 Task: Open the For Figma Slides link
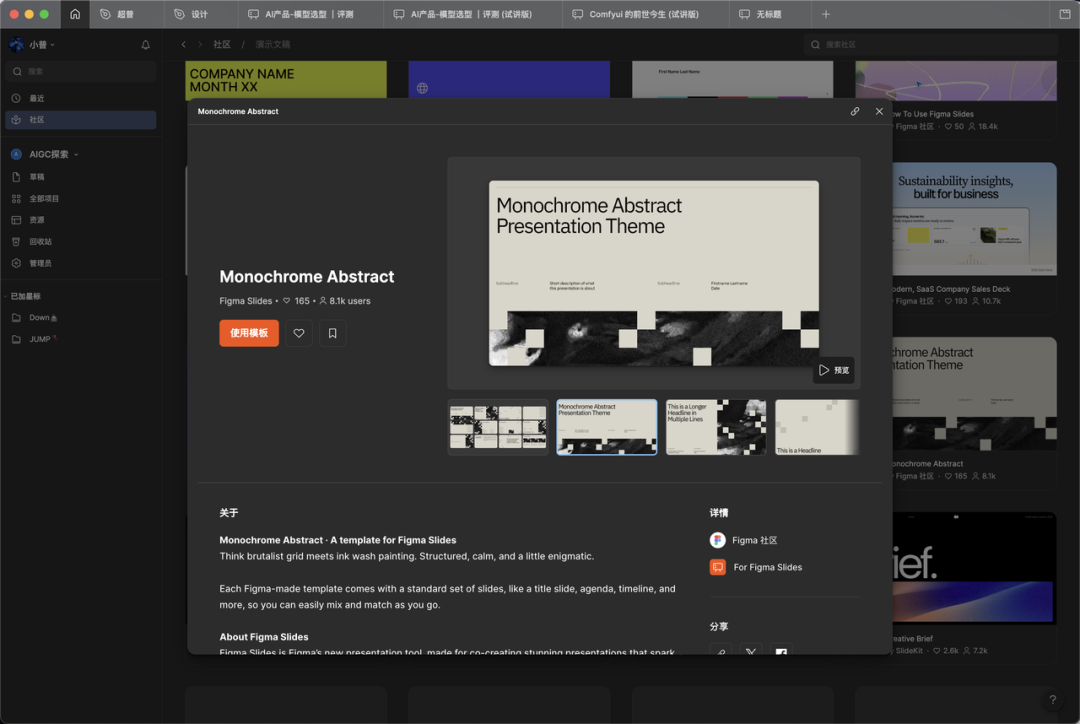coord(767,567)
